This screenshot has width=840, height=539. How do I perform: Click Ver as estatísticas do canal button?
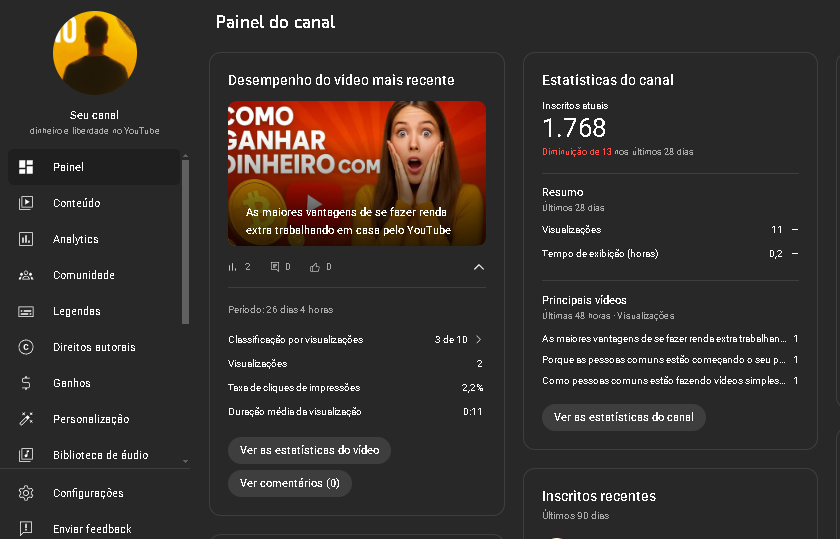coord(624,417)
